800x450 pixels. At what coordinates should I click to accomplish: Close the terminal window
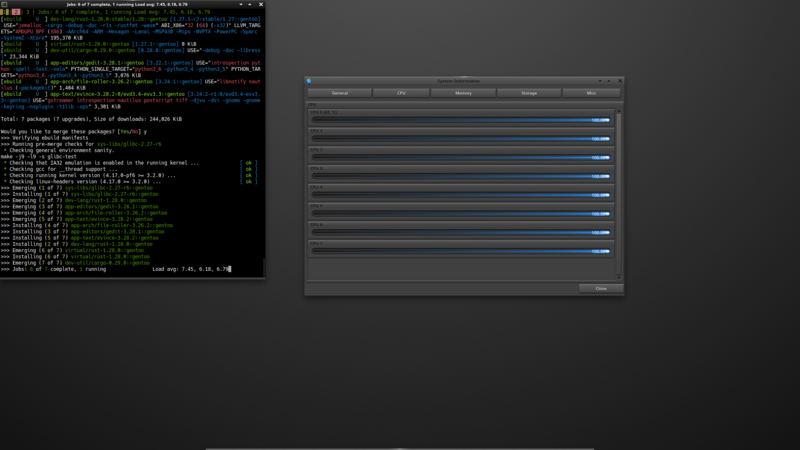(x=261, y=4)
